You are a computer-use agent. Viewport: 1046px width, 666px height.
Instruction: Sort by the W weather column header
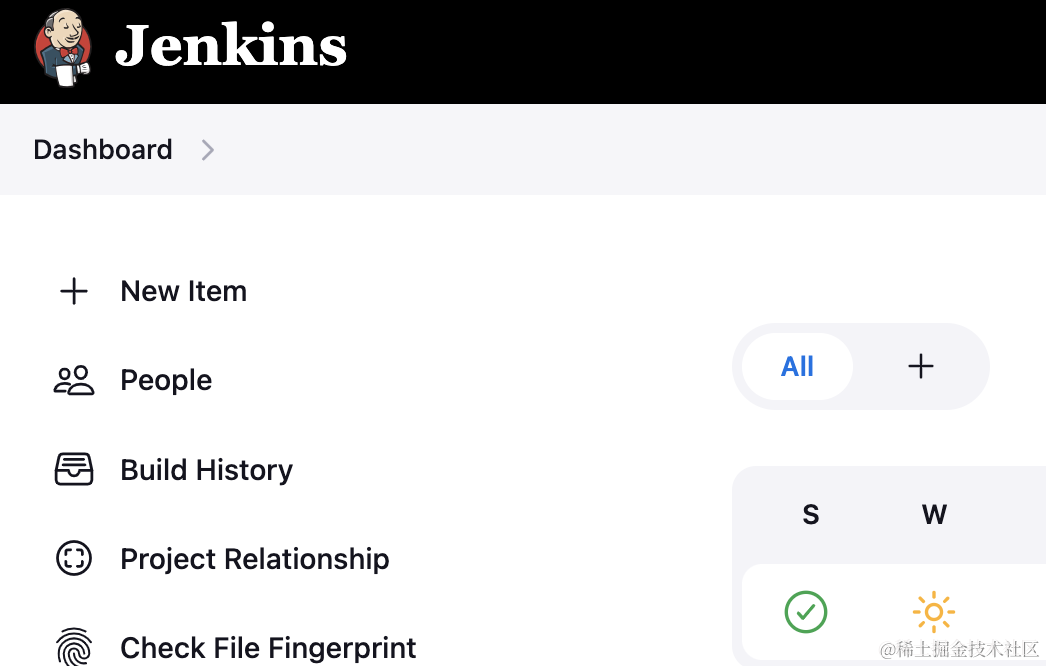click(x=934, y=515)
